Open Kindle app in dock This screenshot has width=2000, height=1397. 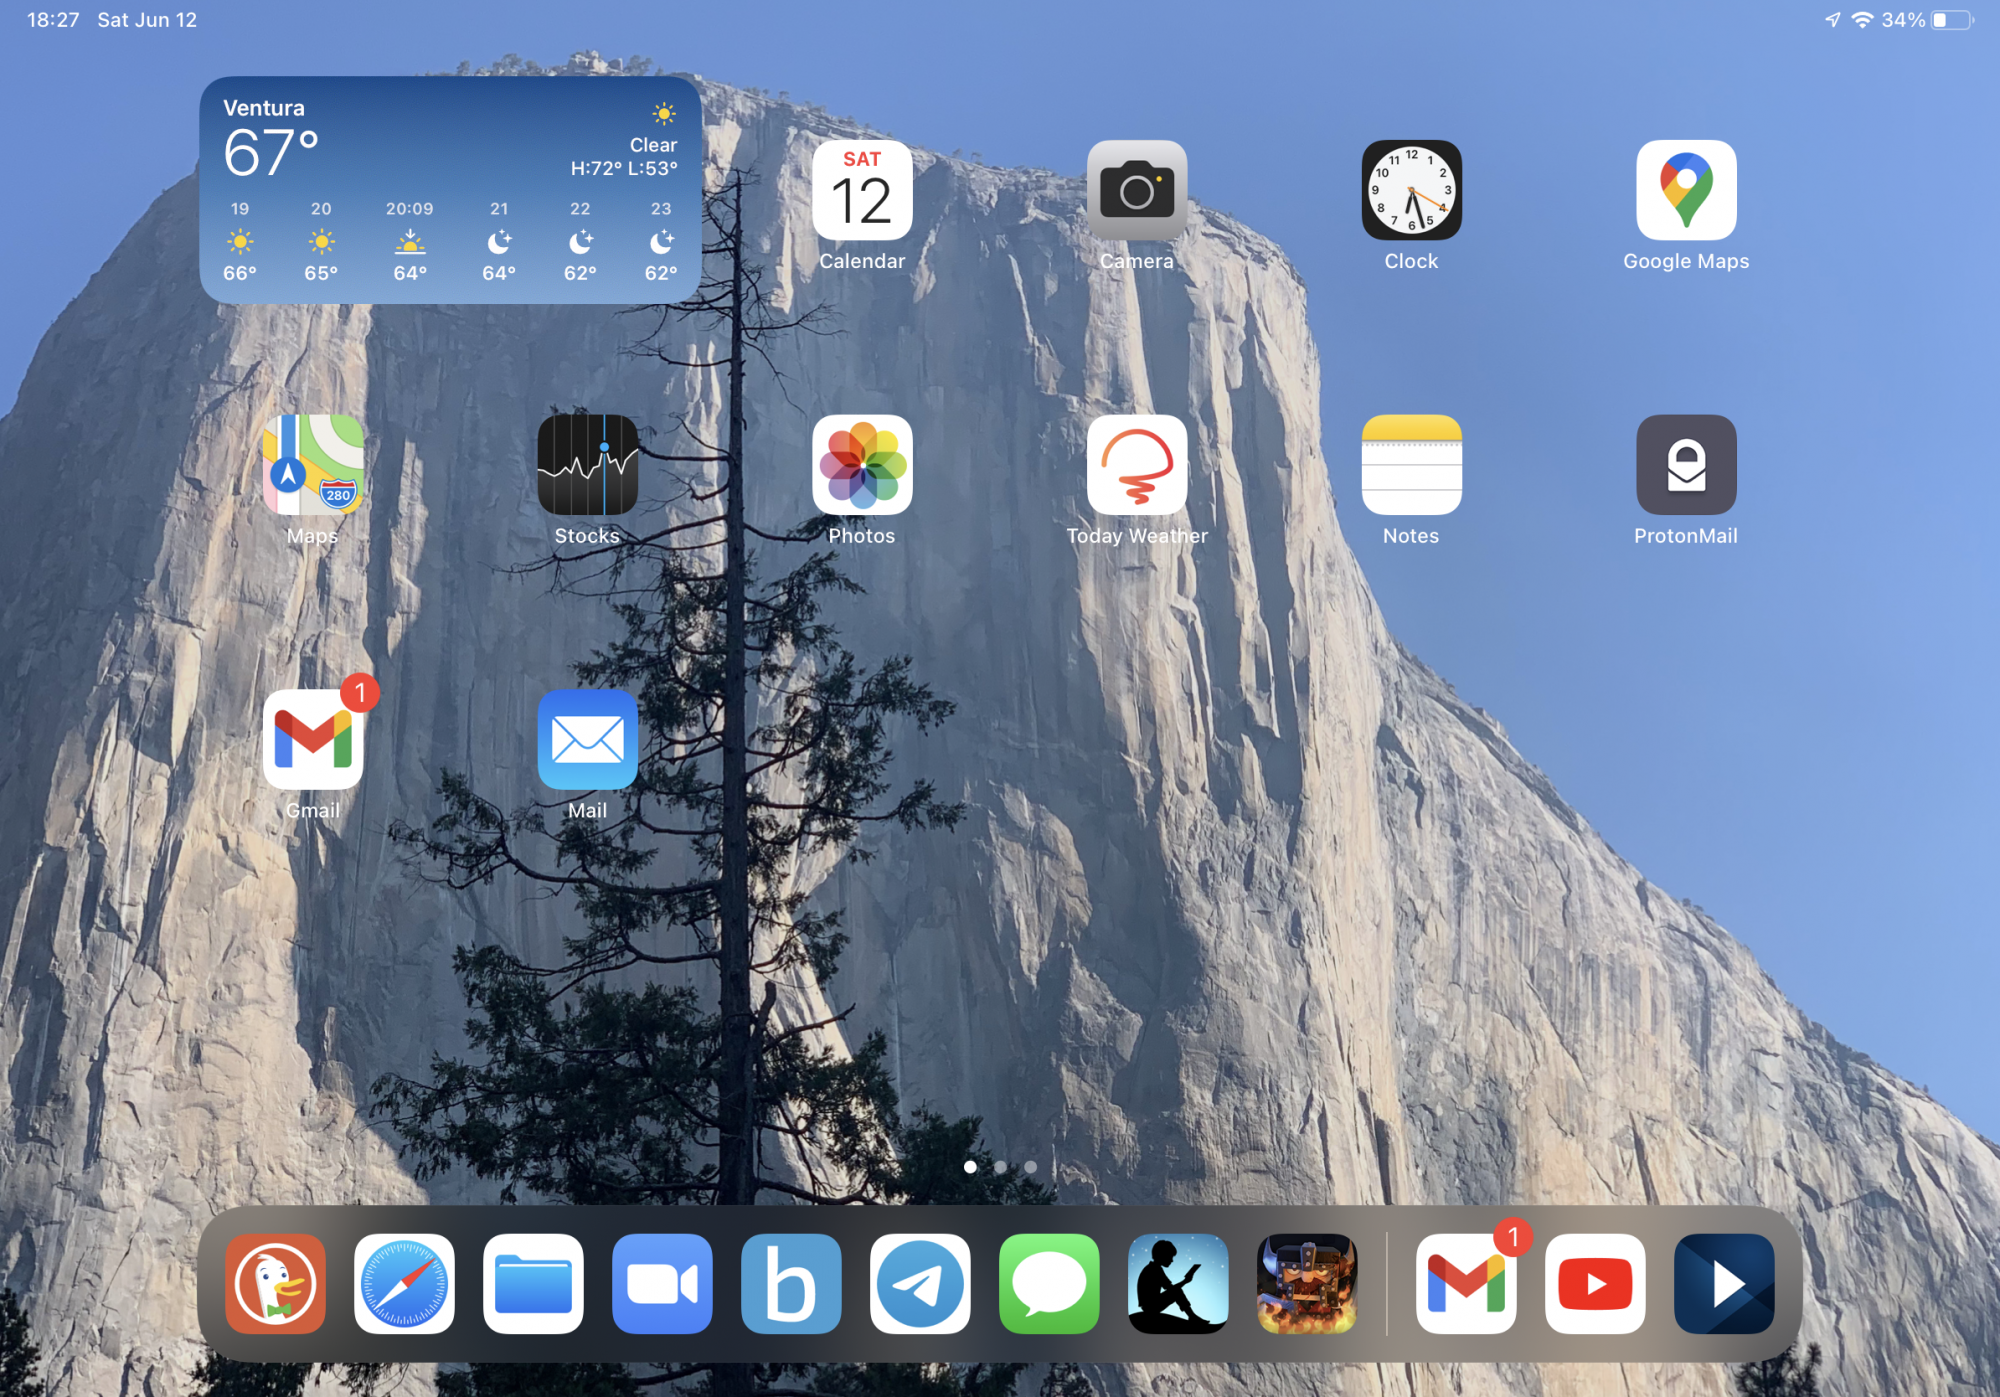1178,1284
